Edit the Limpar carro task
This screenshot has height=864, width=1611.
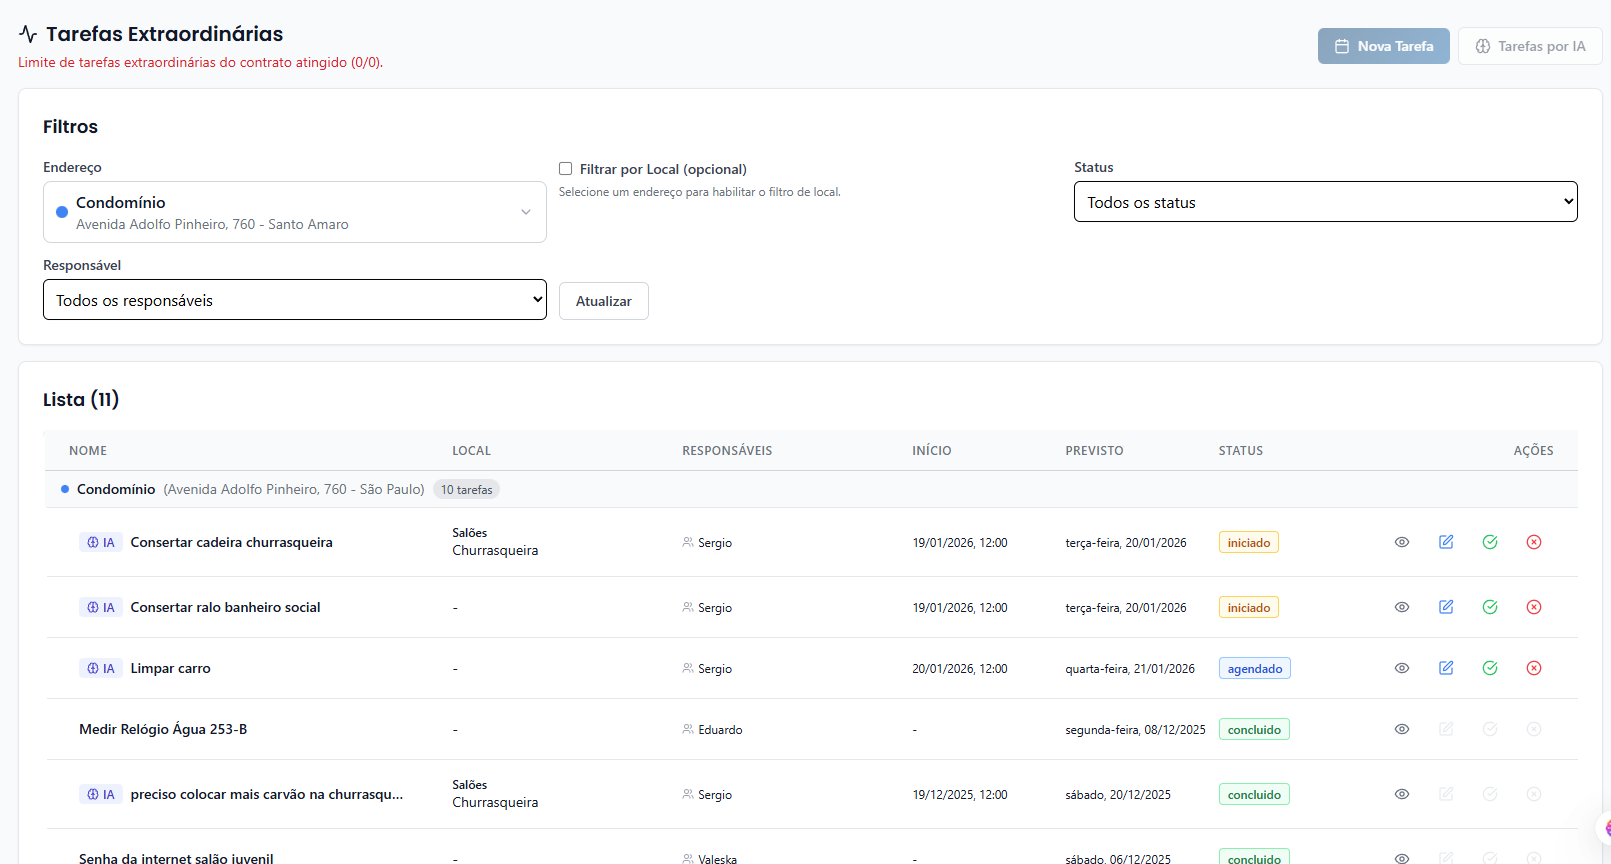tap(1446, 668)
